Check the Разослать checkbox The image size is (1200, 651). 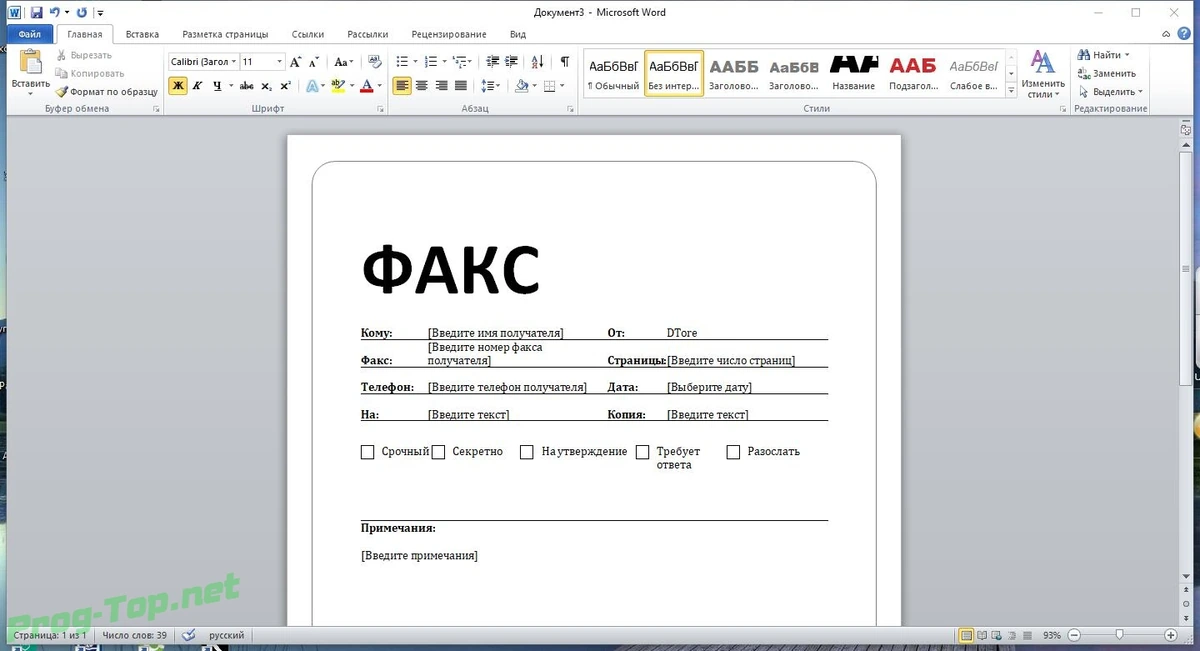(733, 452)
